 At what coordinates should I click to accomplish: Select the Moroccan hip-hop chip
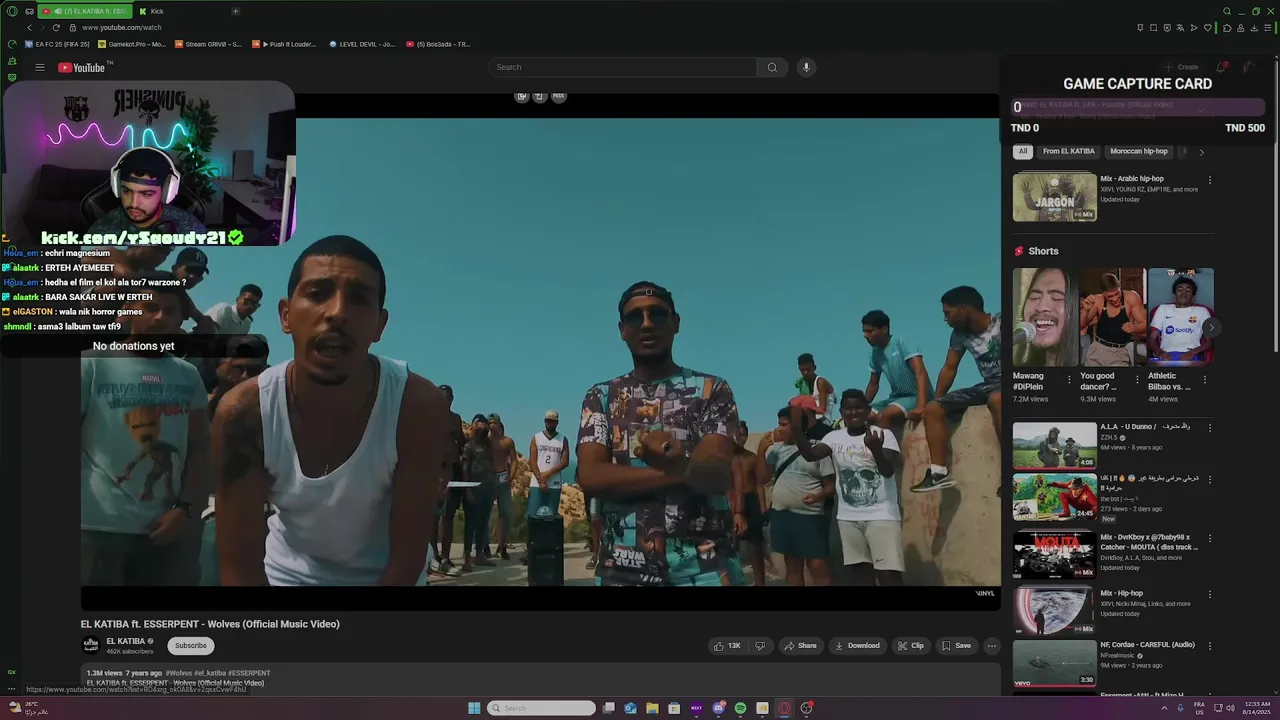1138,151
